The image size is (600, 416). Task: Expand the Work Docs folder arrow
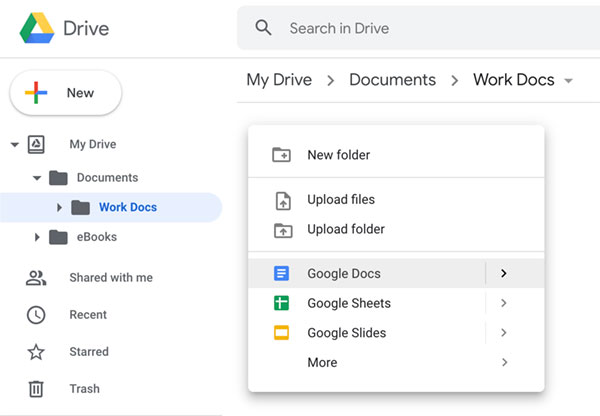pos(59,207)
